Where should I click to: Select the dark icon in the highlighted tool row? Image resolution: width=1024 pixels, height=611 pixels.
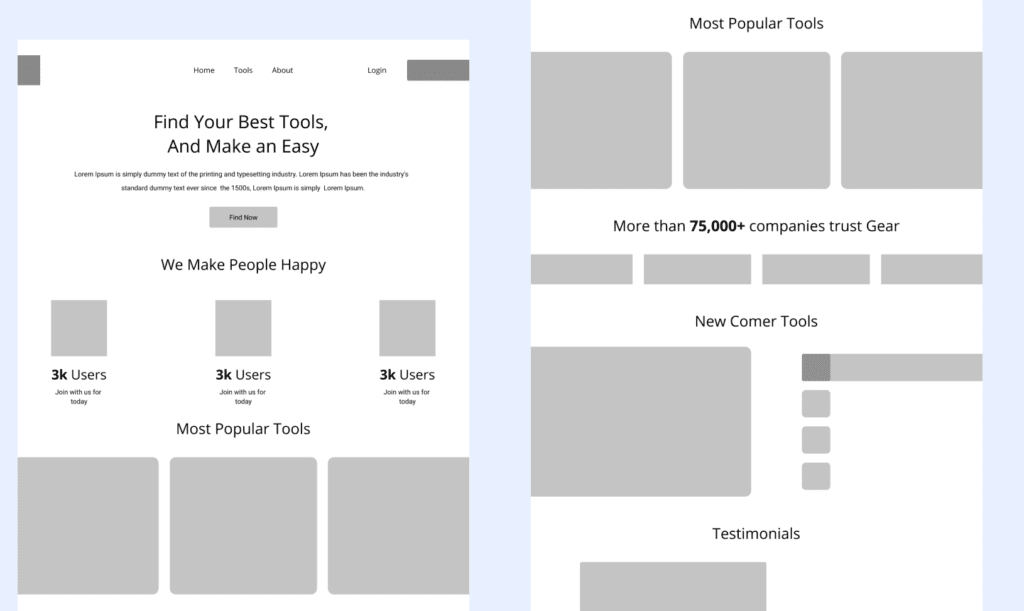pyautogui.click(x=816, y=368)
